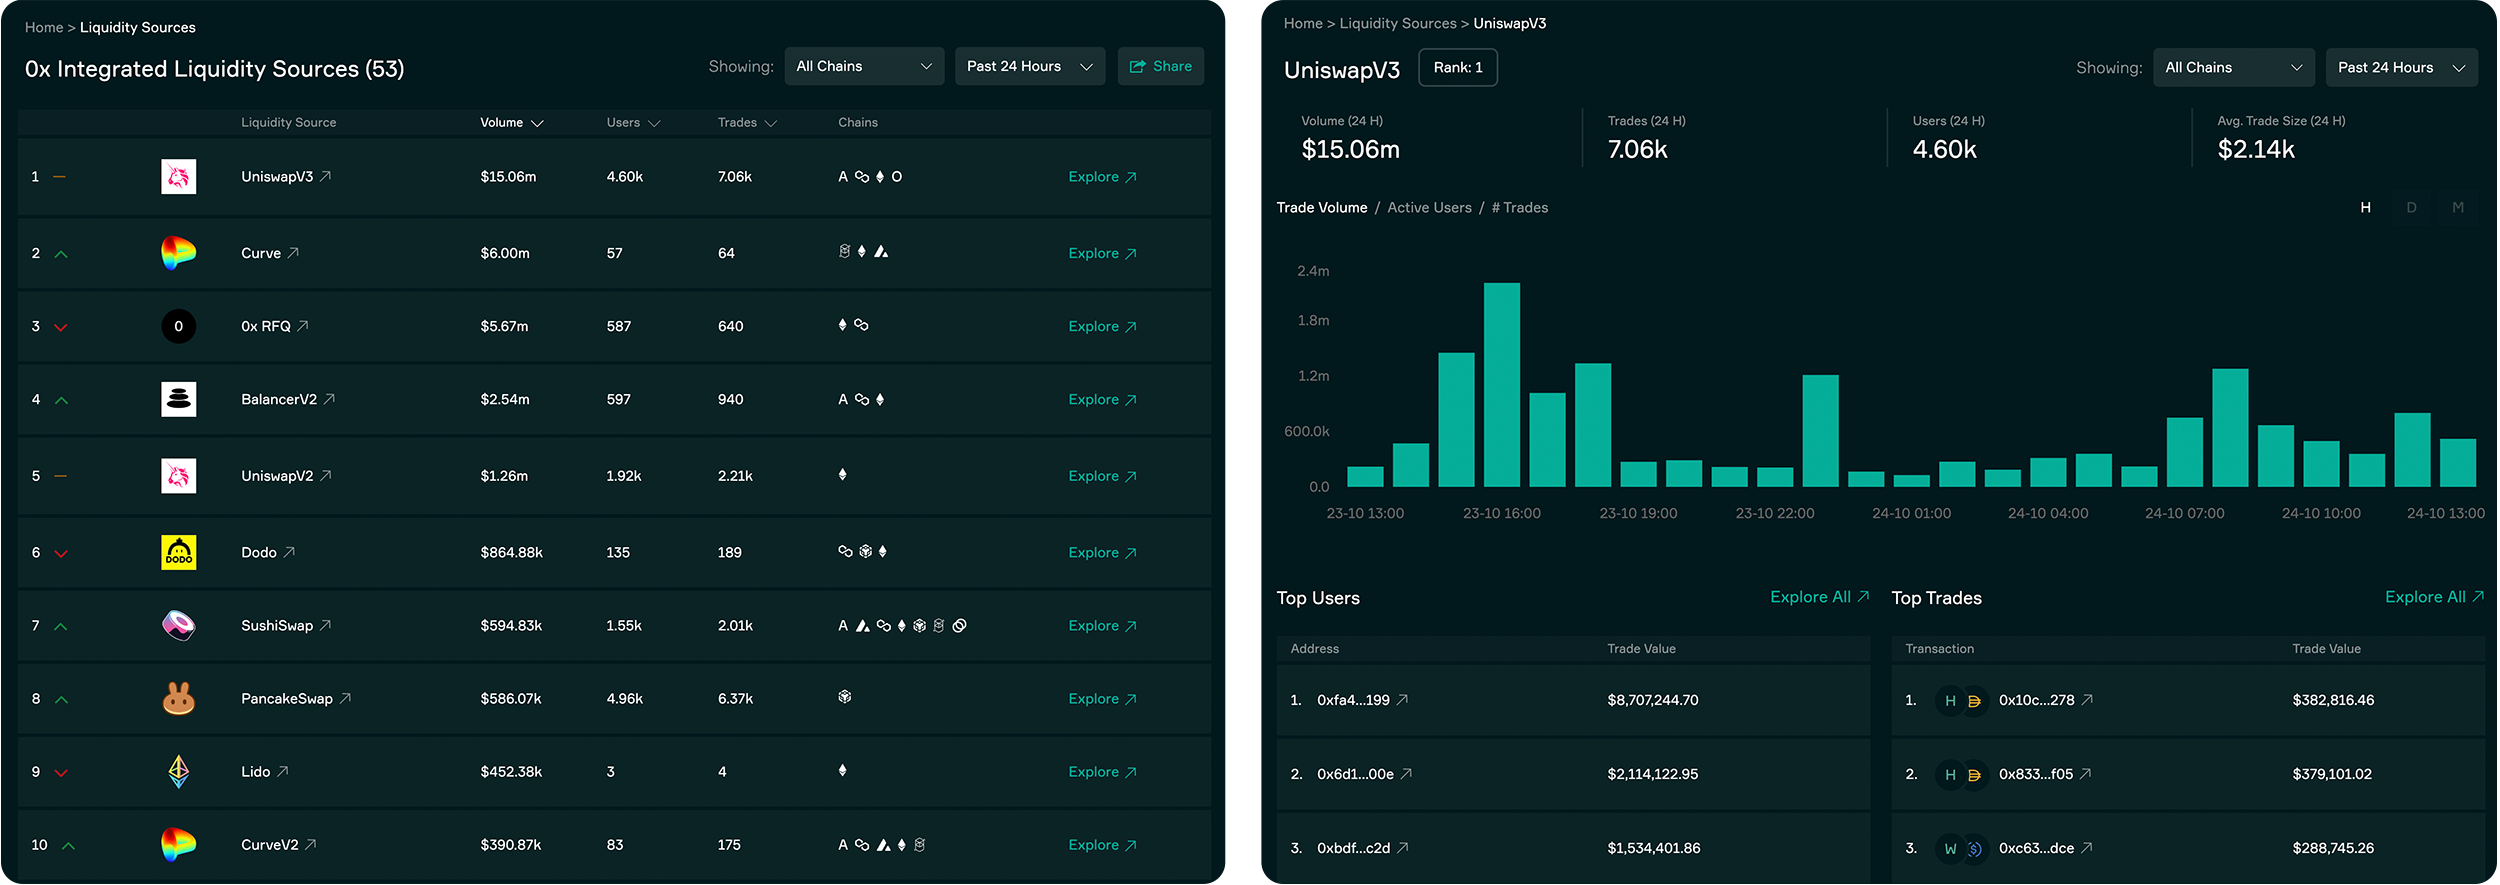
Task: Click the PancakeSwap bunny logo icon
Action: (x=178, y=698)
